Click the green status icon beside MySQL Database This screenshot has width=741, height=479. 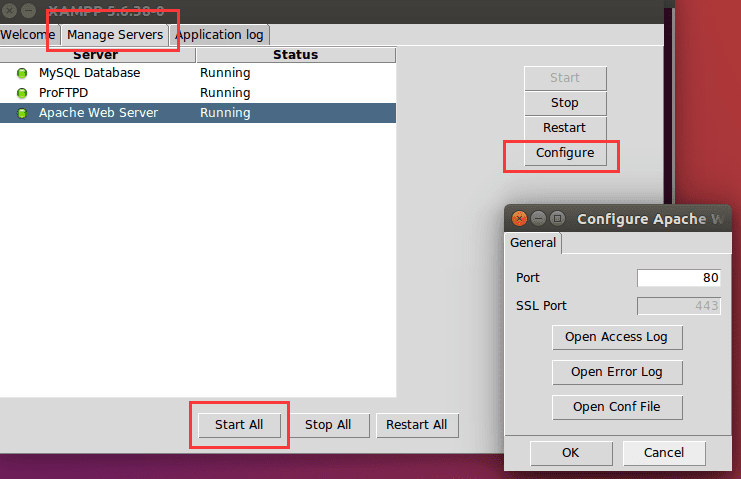pyautogui.click(x=22, y=73)
